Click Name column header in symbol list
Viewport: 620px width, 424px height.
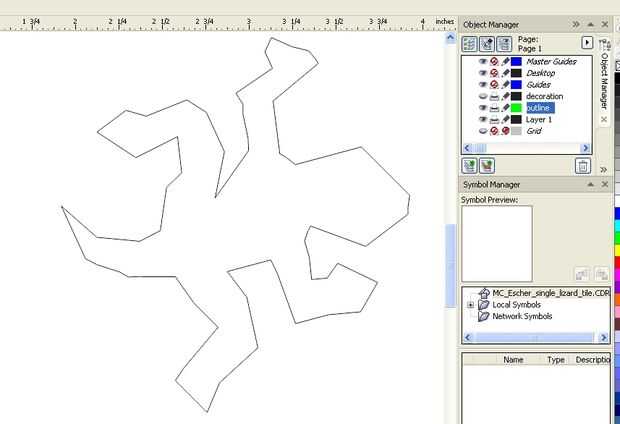click(x=513, y=360)
